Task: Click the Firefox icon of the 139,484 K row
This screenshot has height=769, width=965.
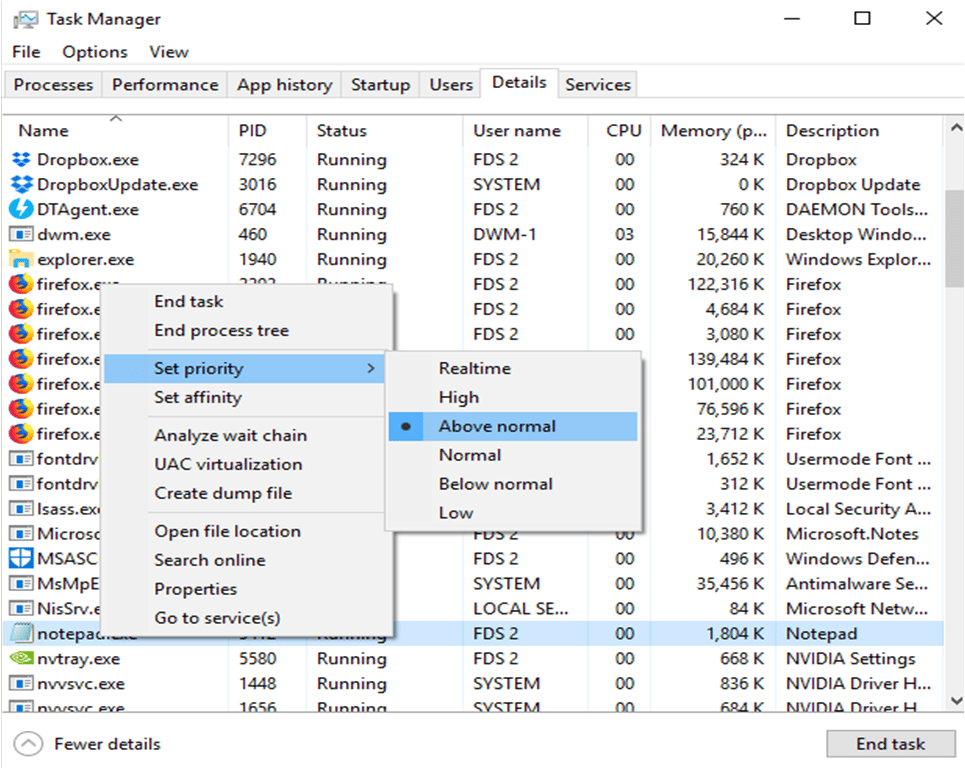Action: [21, 359]
